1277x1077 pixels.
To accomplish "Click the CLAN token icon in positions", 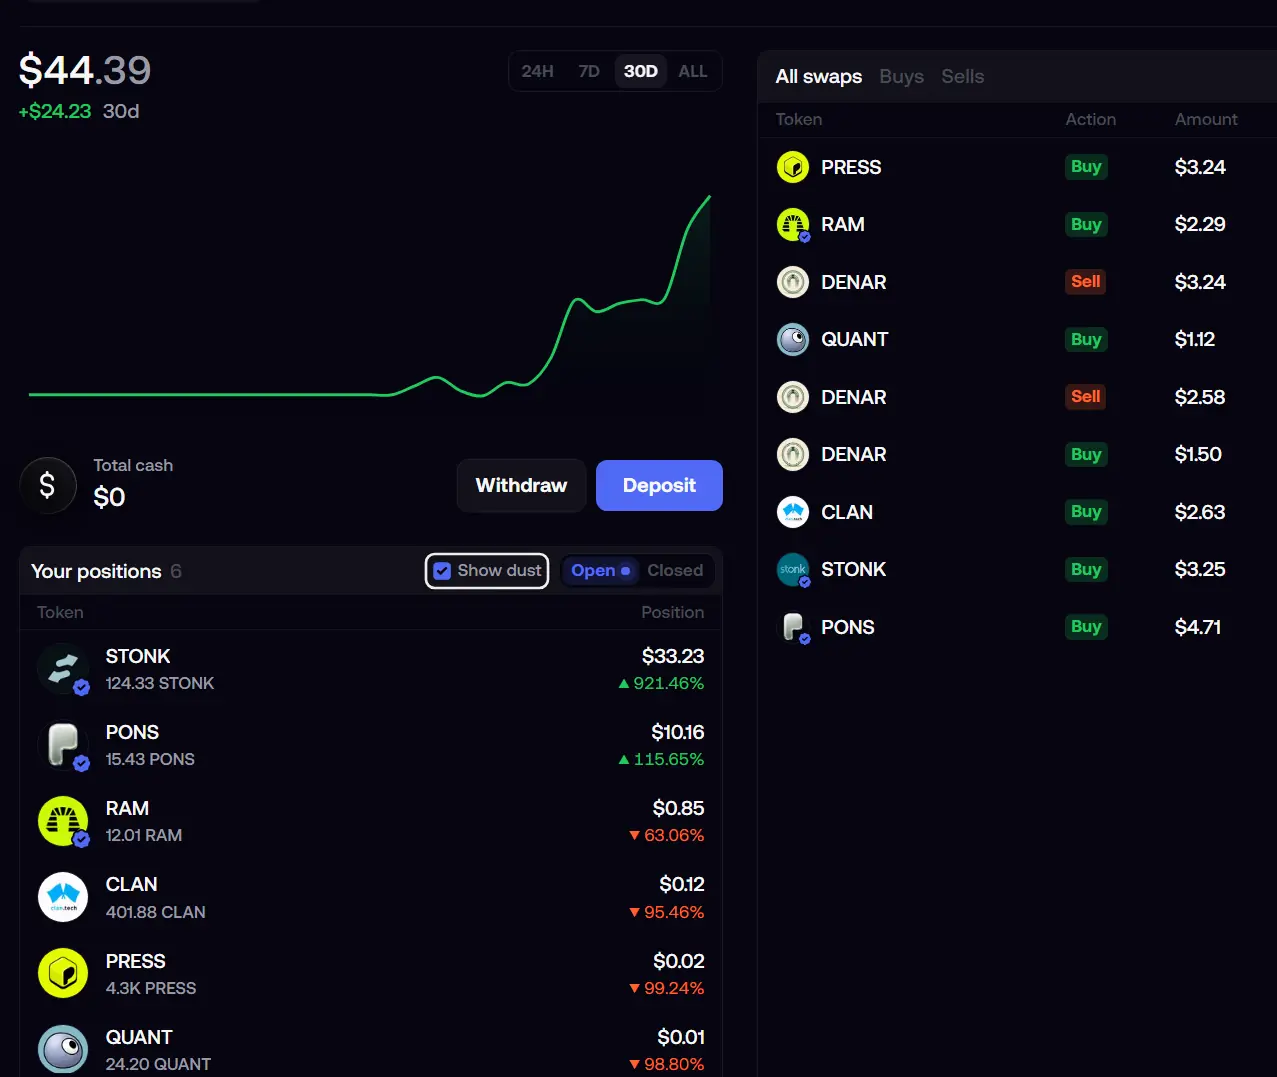I will (63, 897).
